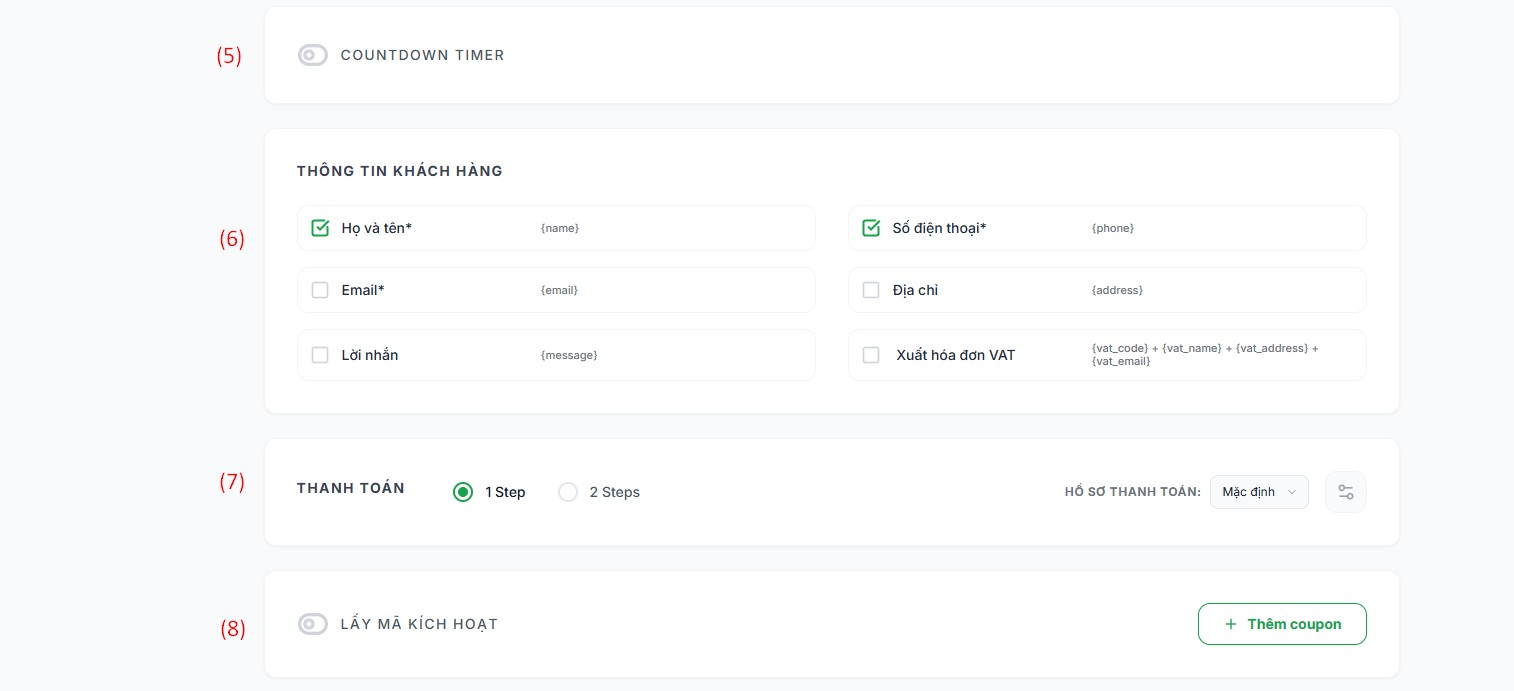This screenshot has width=1514, height=691.
Task: Check the Địa chỉ checkbox
Action: click(x=871, y=290)
